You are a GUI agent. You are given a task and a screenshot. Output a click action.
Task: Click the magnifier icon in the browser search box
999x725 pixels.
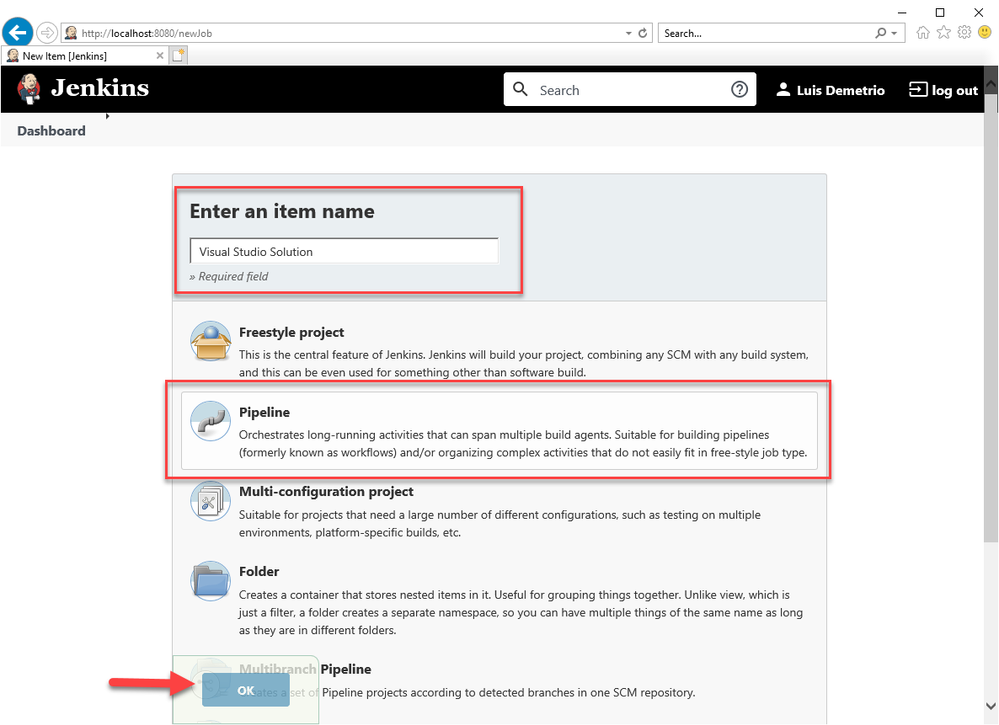[x=880, y=33]
